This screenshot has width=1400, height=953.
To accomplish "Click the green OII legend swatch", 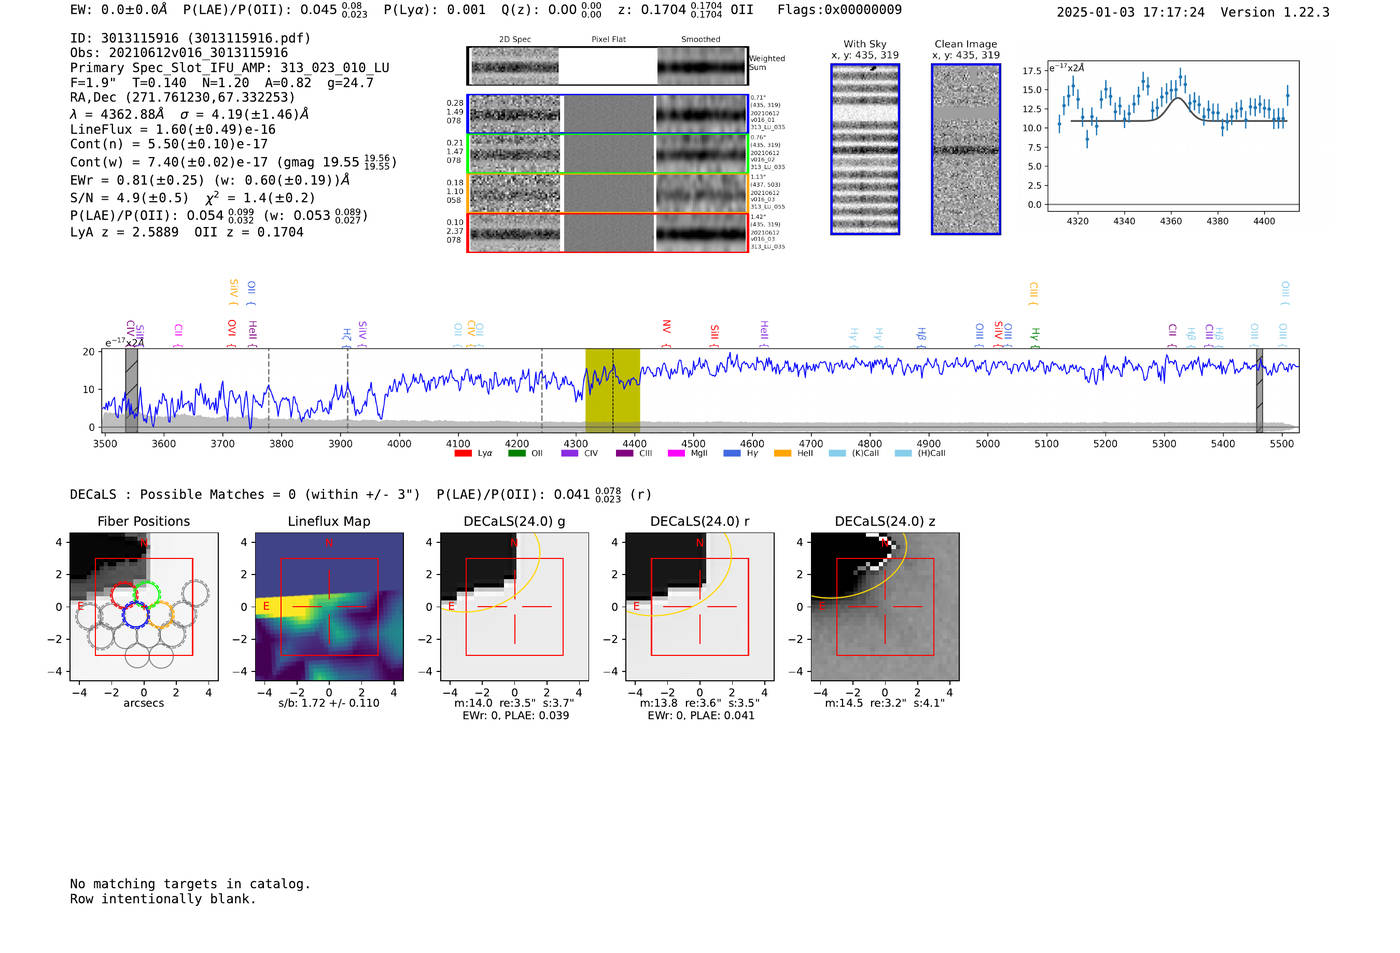I will [x=516, y=454].
